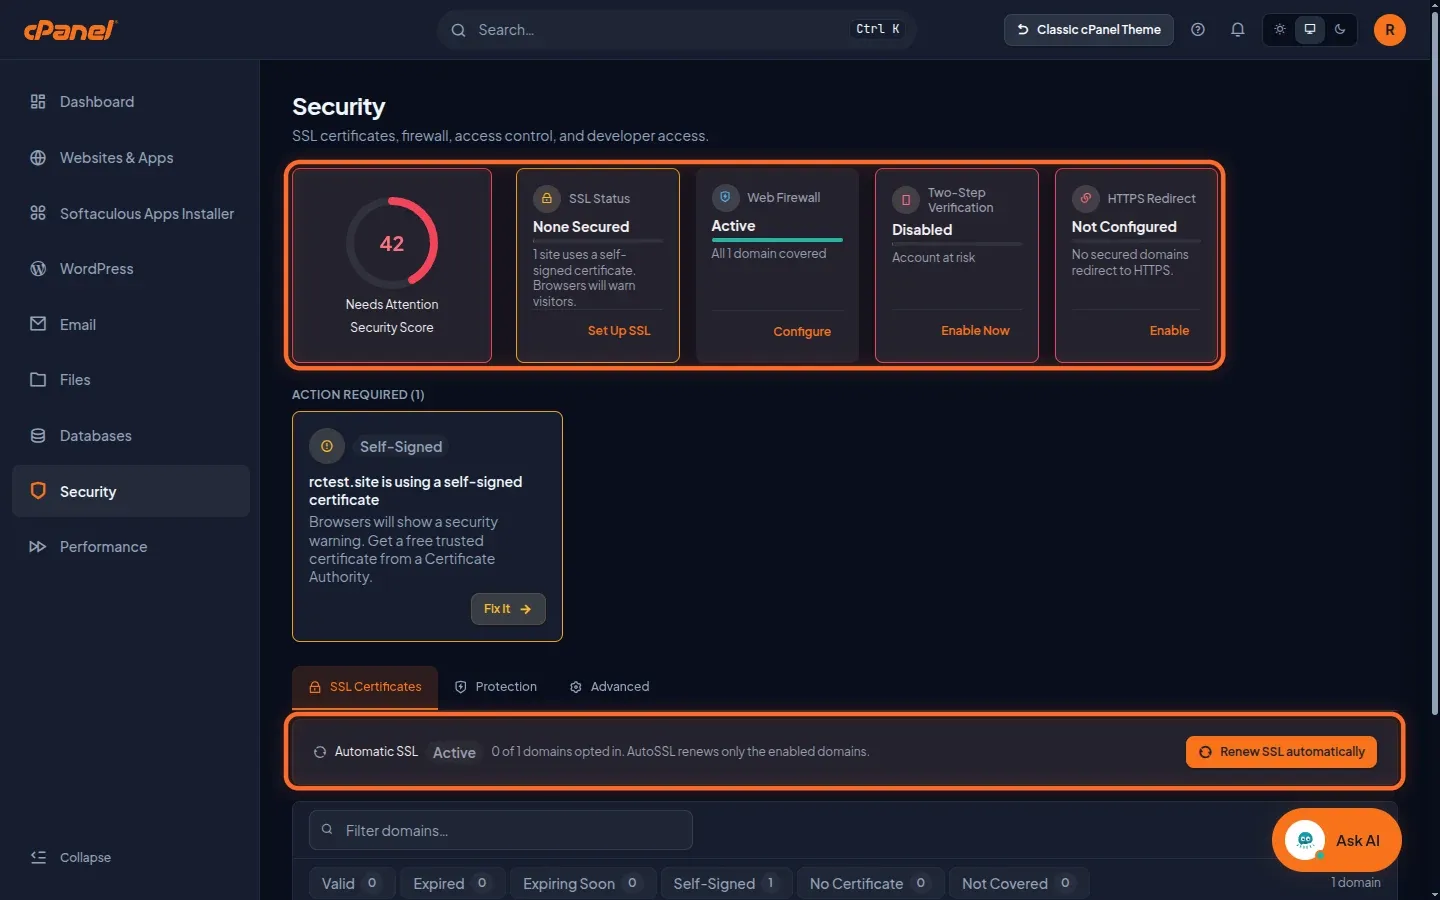Click the SSL Status padlock icon
This screenshot has width=1440, height=900.
pos(547,198)
